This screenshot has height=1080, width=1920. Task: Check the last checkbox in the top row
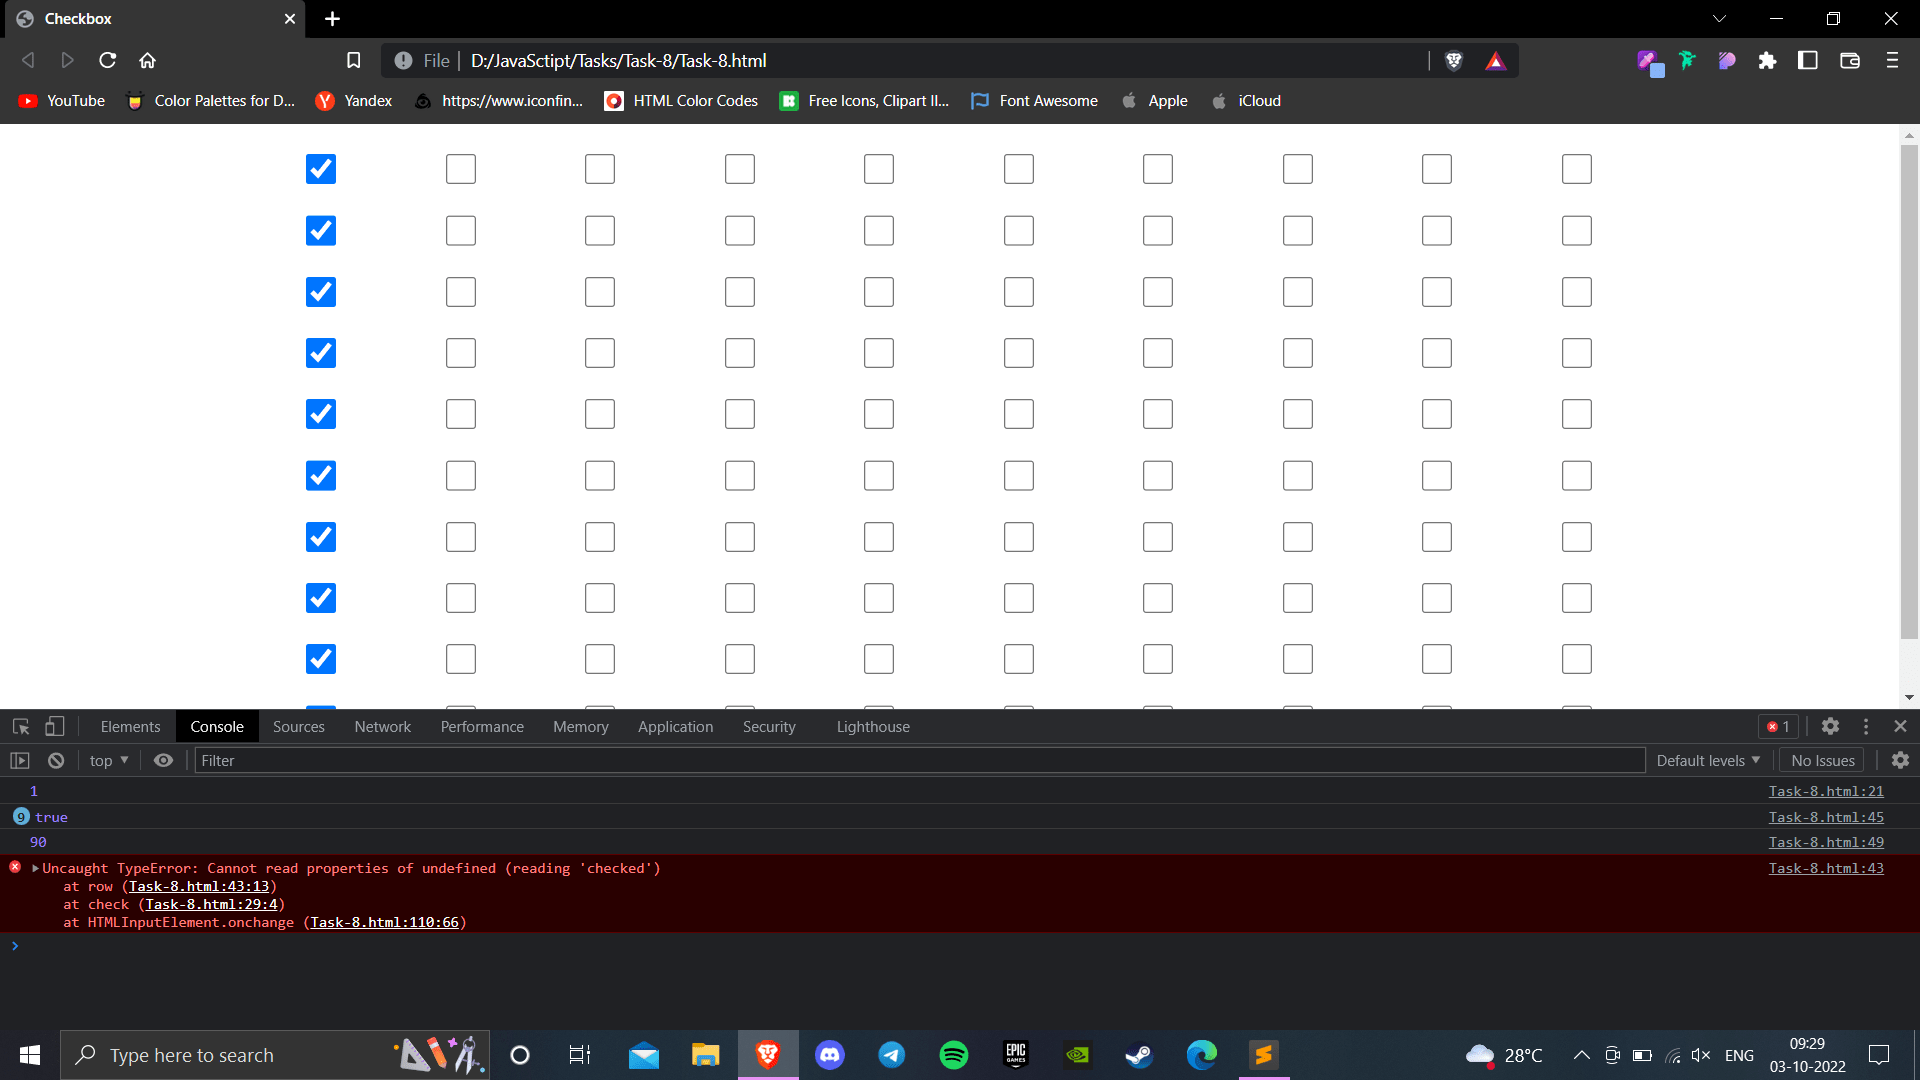[1576, 169]
